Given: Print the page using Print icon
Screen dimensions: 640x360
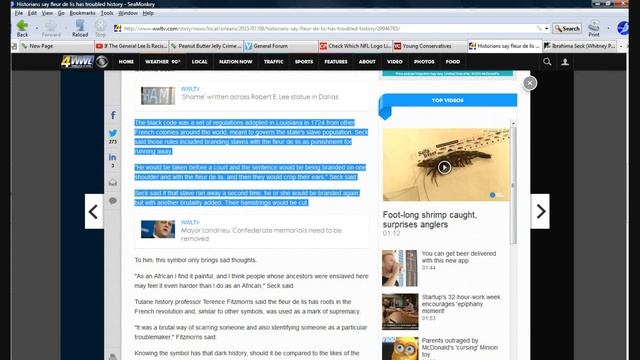Looking at the screenshot, I should click(x=594, y=29).
